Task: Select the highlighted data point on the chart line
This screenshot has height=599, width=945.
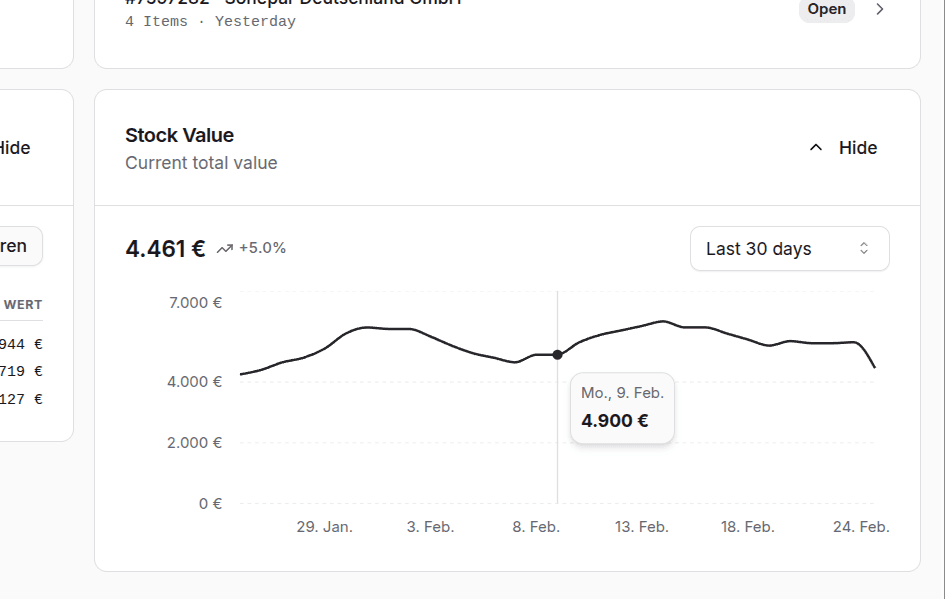Action: tap(557, 354)
